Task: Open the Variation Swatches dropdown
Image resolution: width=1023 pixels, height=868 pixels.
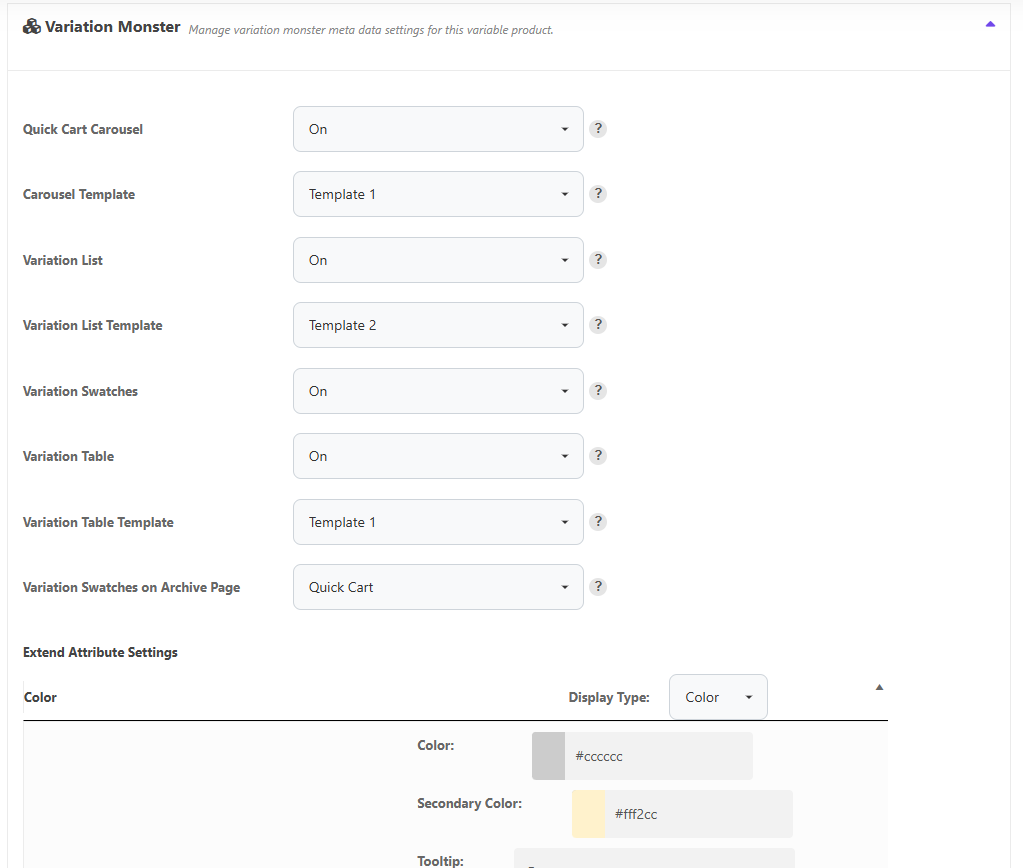Action: 438,391
